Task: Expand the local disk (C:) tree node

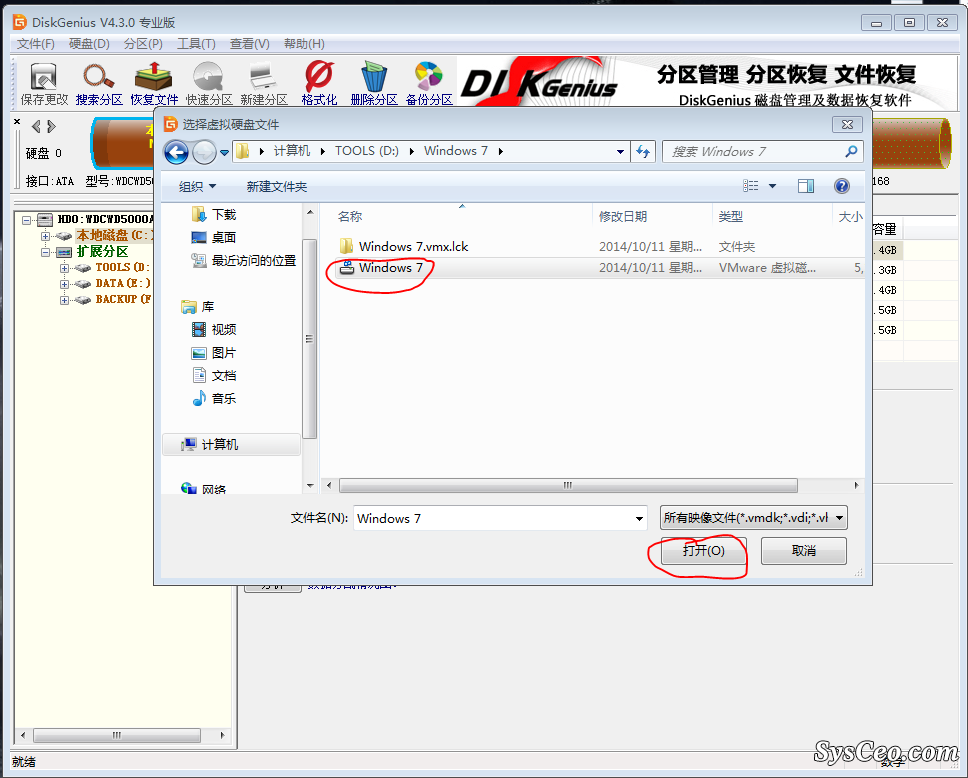Action: [45, 236]
